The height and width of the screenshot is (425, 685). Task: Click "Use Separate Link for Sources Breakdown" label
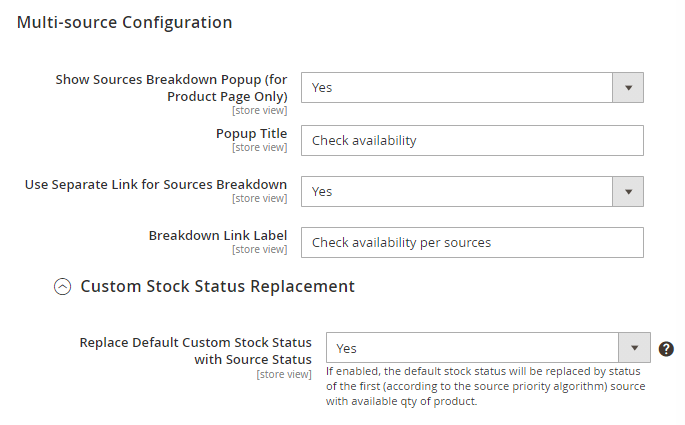pyautogui.click(x=156, y=184)
